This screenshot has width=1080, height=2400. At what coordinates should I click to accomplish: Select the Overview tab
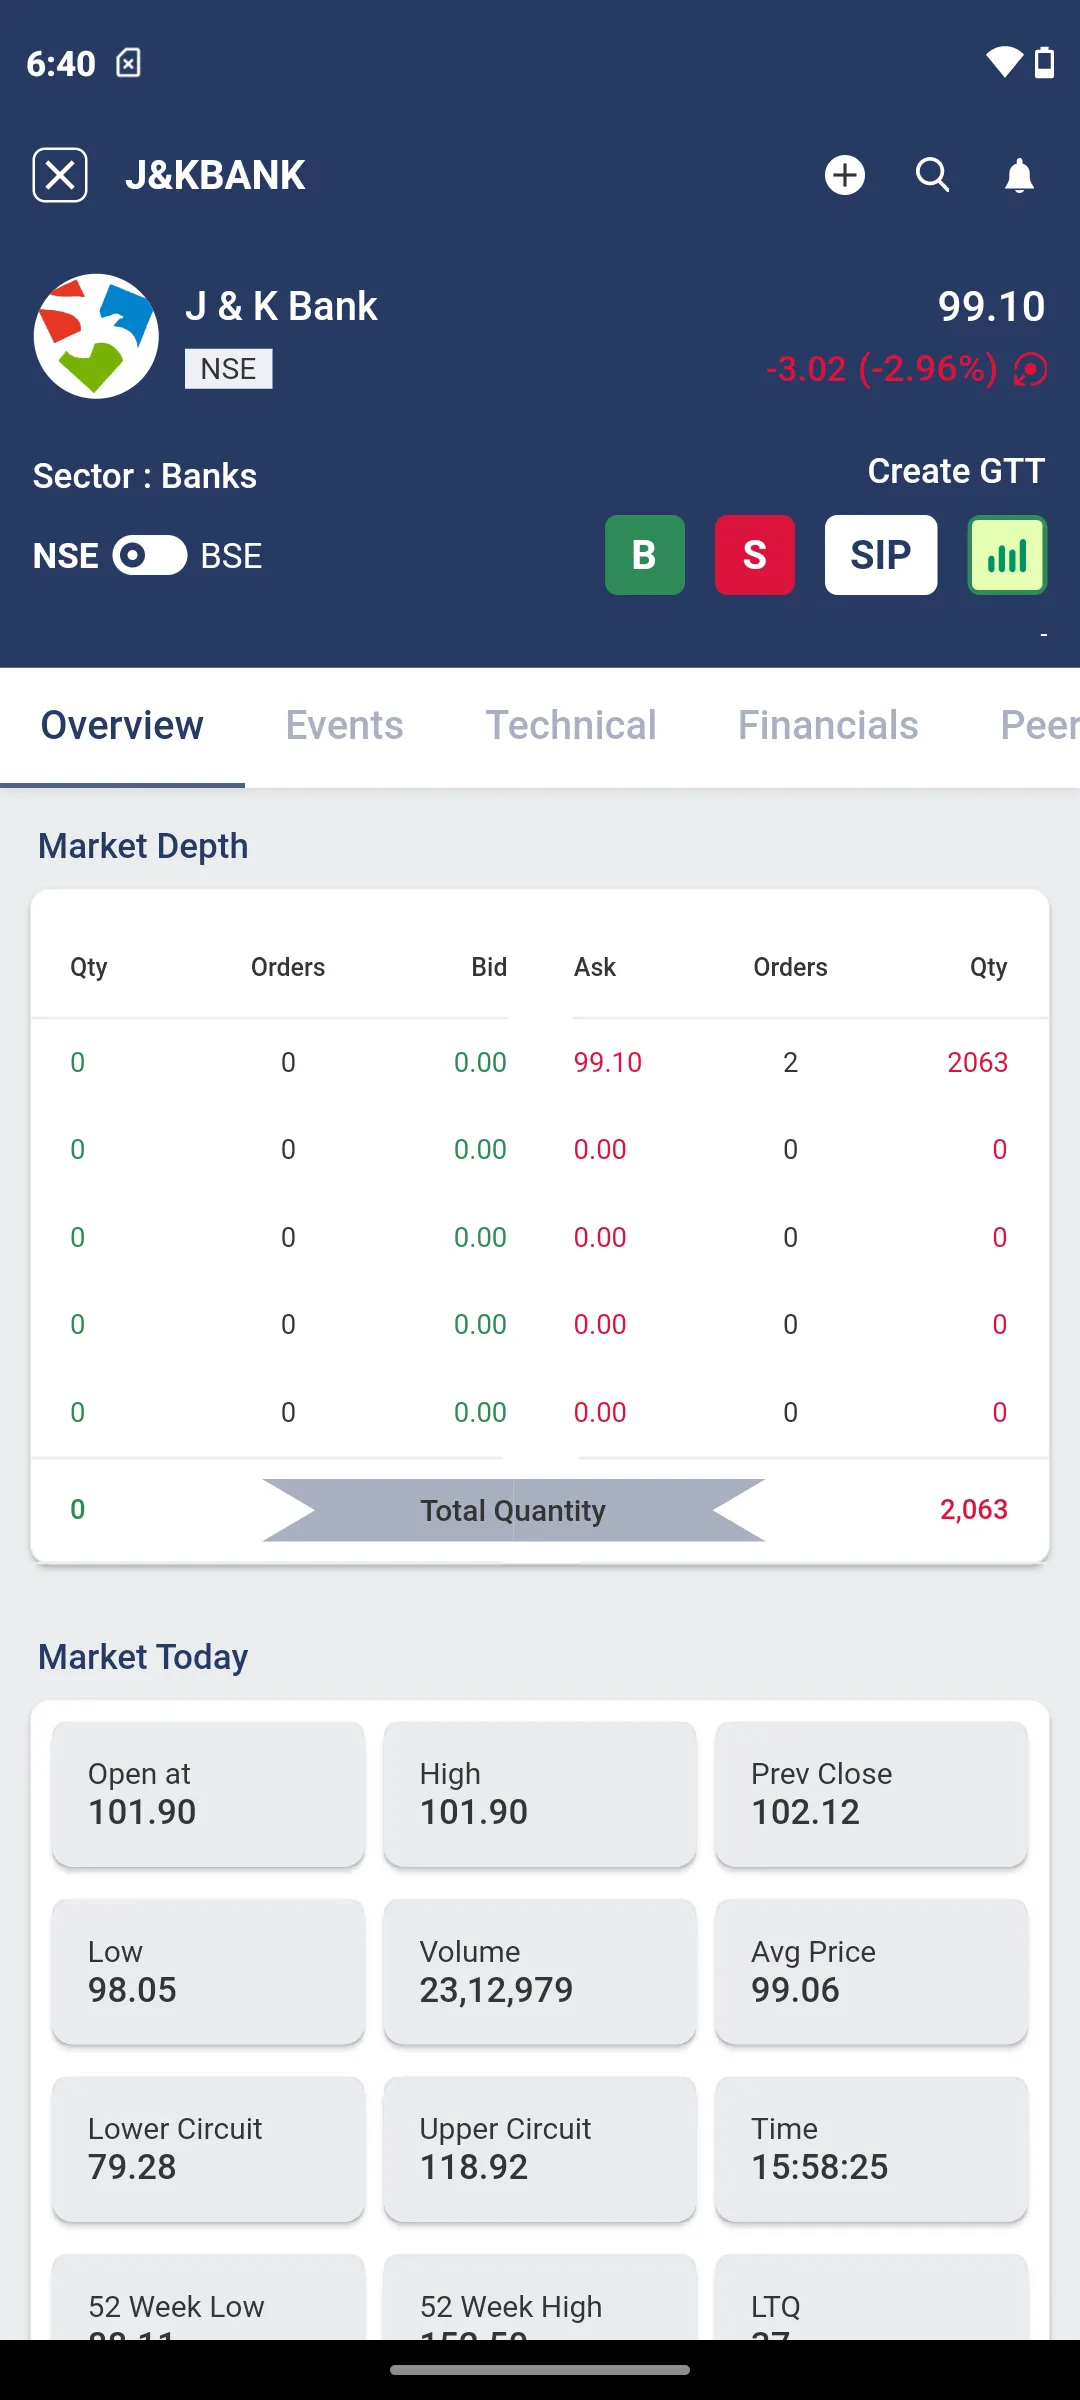pos(122,726)
